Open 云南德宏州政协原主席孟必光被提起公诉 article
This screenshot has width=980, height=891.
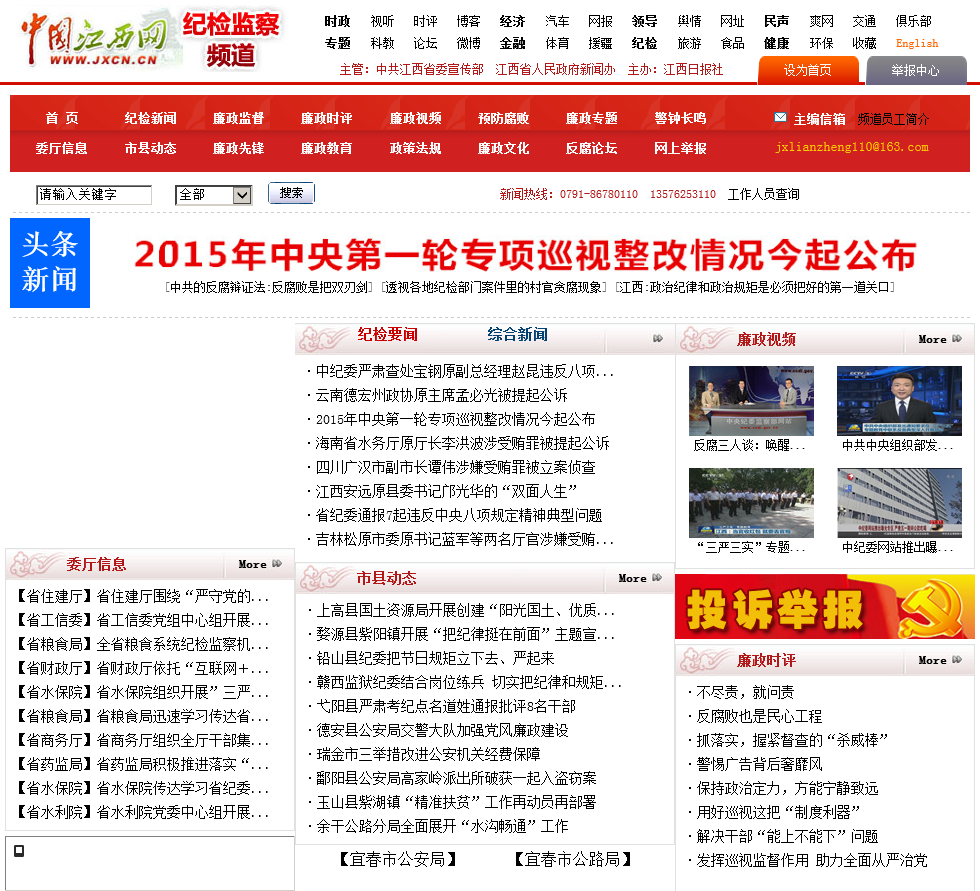[441, 395]
